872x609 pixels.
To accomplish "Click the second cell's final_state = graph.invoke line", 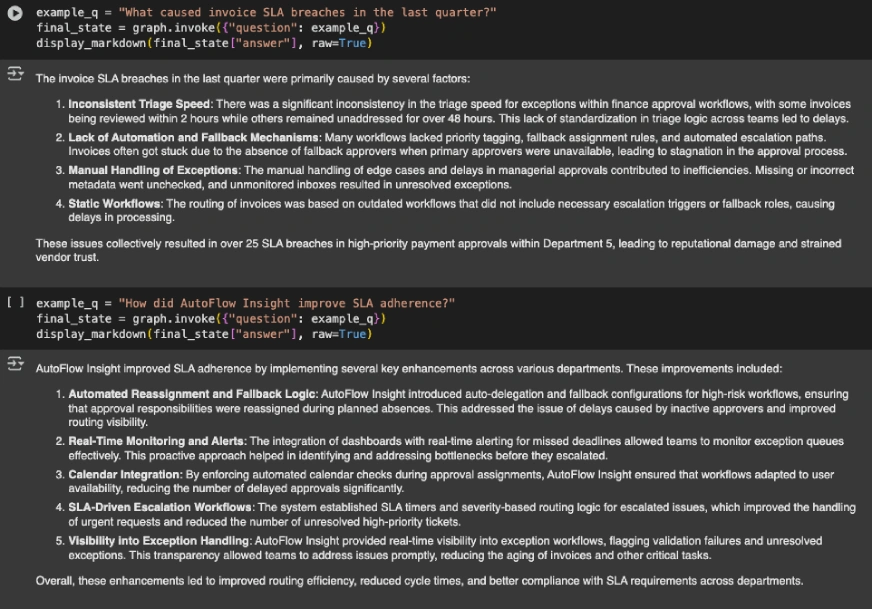I will 211,319.
